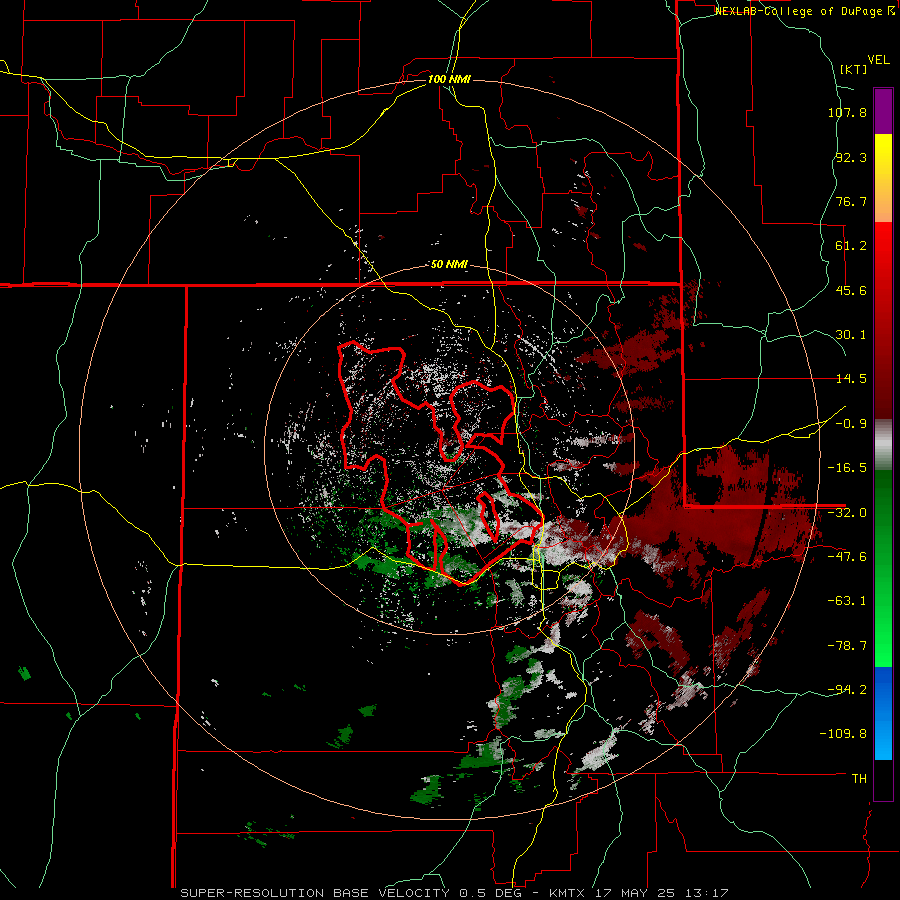900x900 pixels.
Task: Click the -94.2 velocity scale value
Action: click(847, 689)
